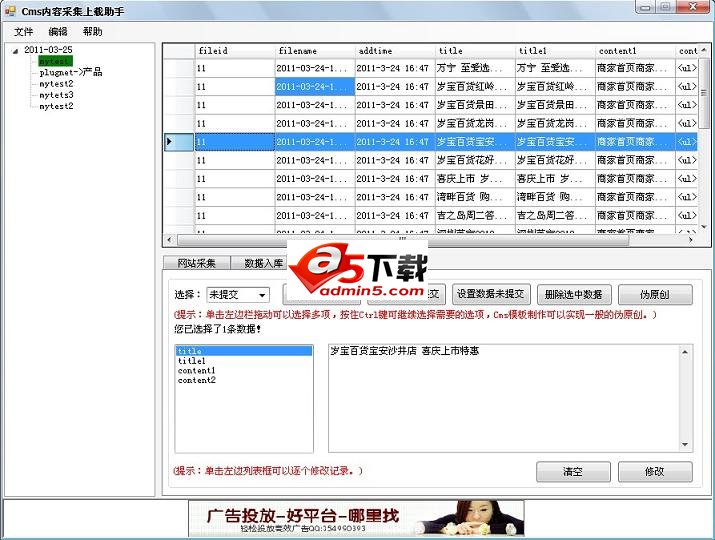Select title cell 湾畔百货 购...

point(475,197)
